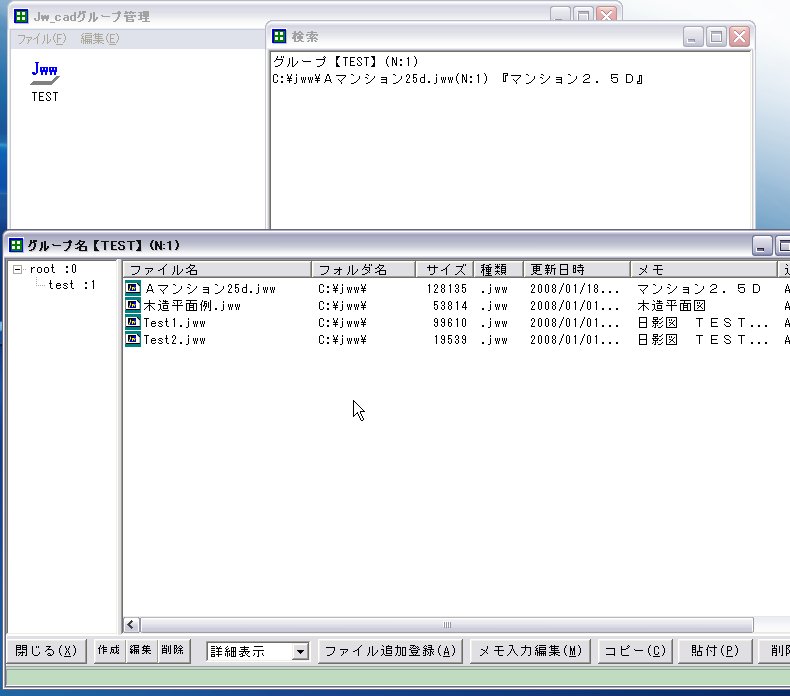Click size value 19539
This screenshot has height=696, width=790.
pyautogui.click(x=450, y=340)
